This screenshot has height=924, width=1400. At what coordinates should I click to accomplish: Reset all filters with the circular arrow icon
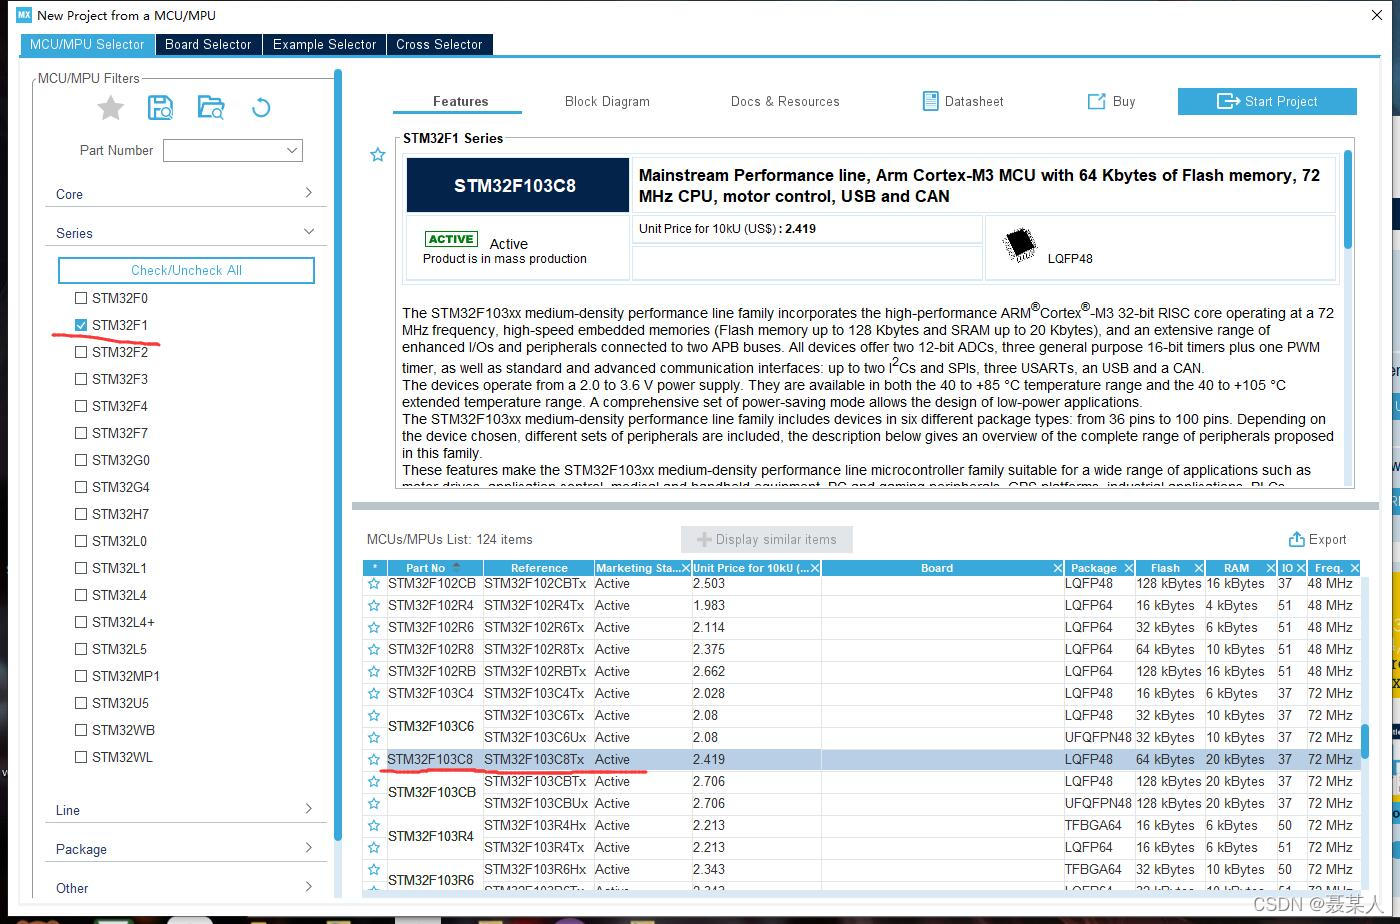pos(261,108)
